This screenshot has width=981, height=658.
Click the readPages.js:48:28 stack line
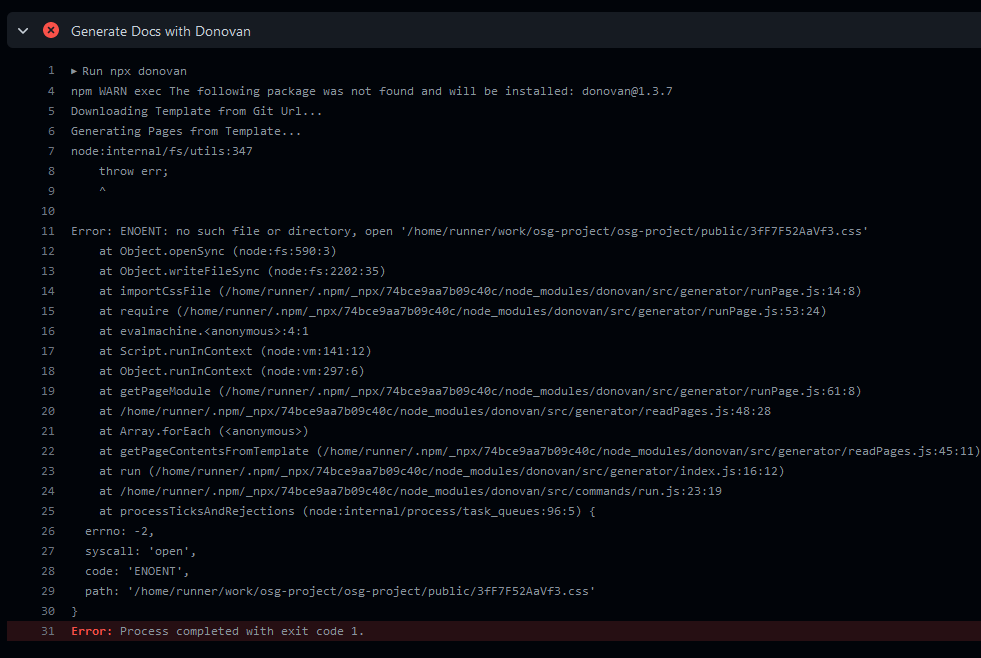[x=435, y=412]
